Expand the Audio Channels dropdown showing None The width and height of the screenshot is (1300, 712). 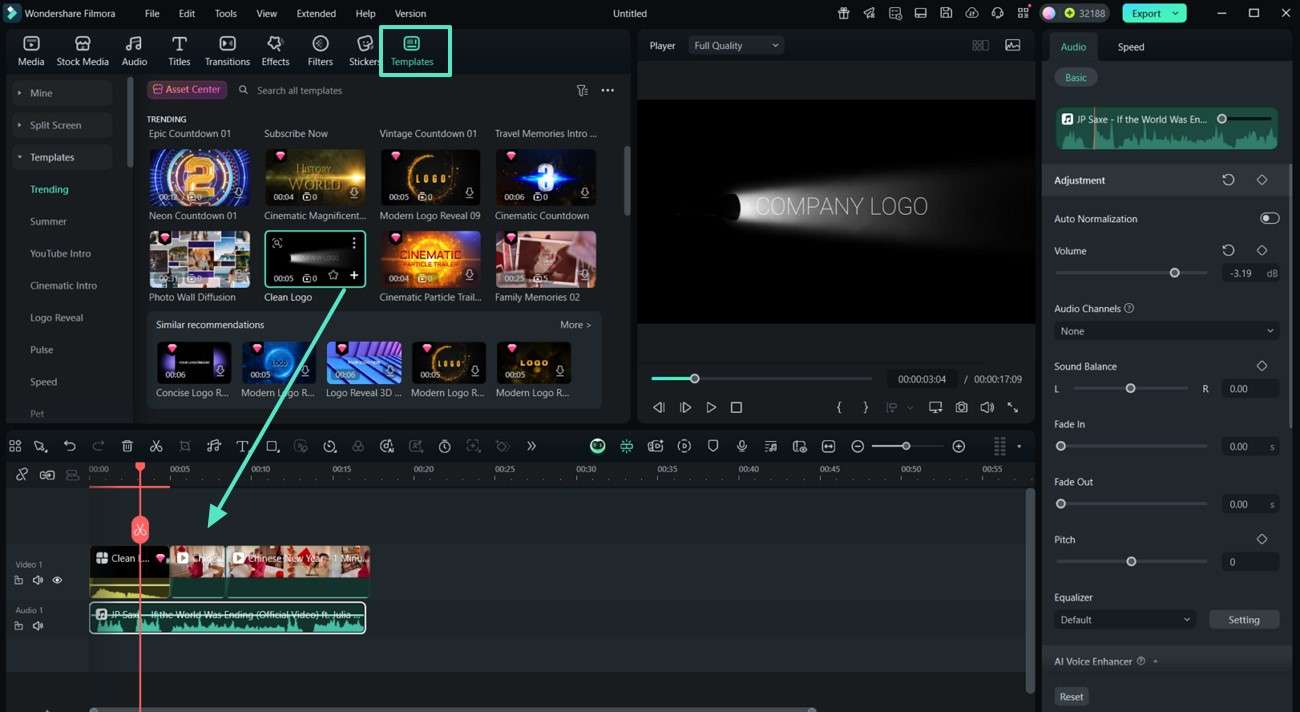[1166, 331]
